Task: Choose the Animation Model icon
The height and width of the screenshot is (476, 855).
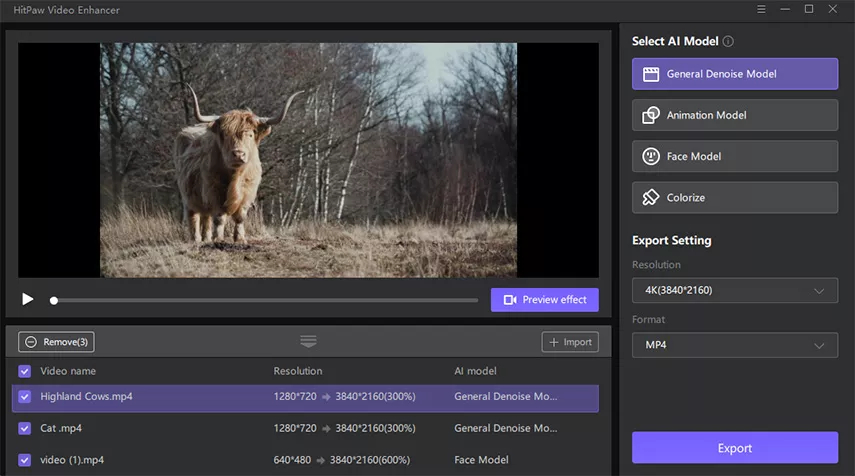Action: pyautogui.click(x=650, y=115)
